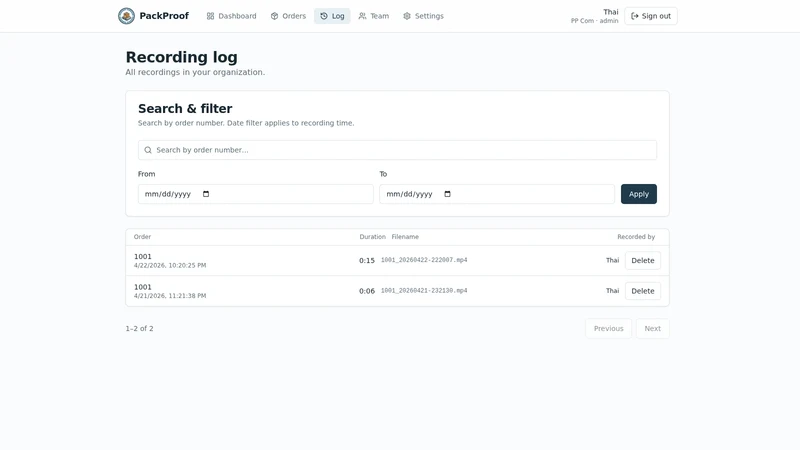This screenshot has width=800, height=450.
Task: Click the Sign out arrow icon
Action: coord(635,16)
